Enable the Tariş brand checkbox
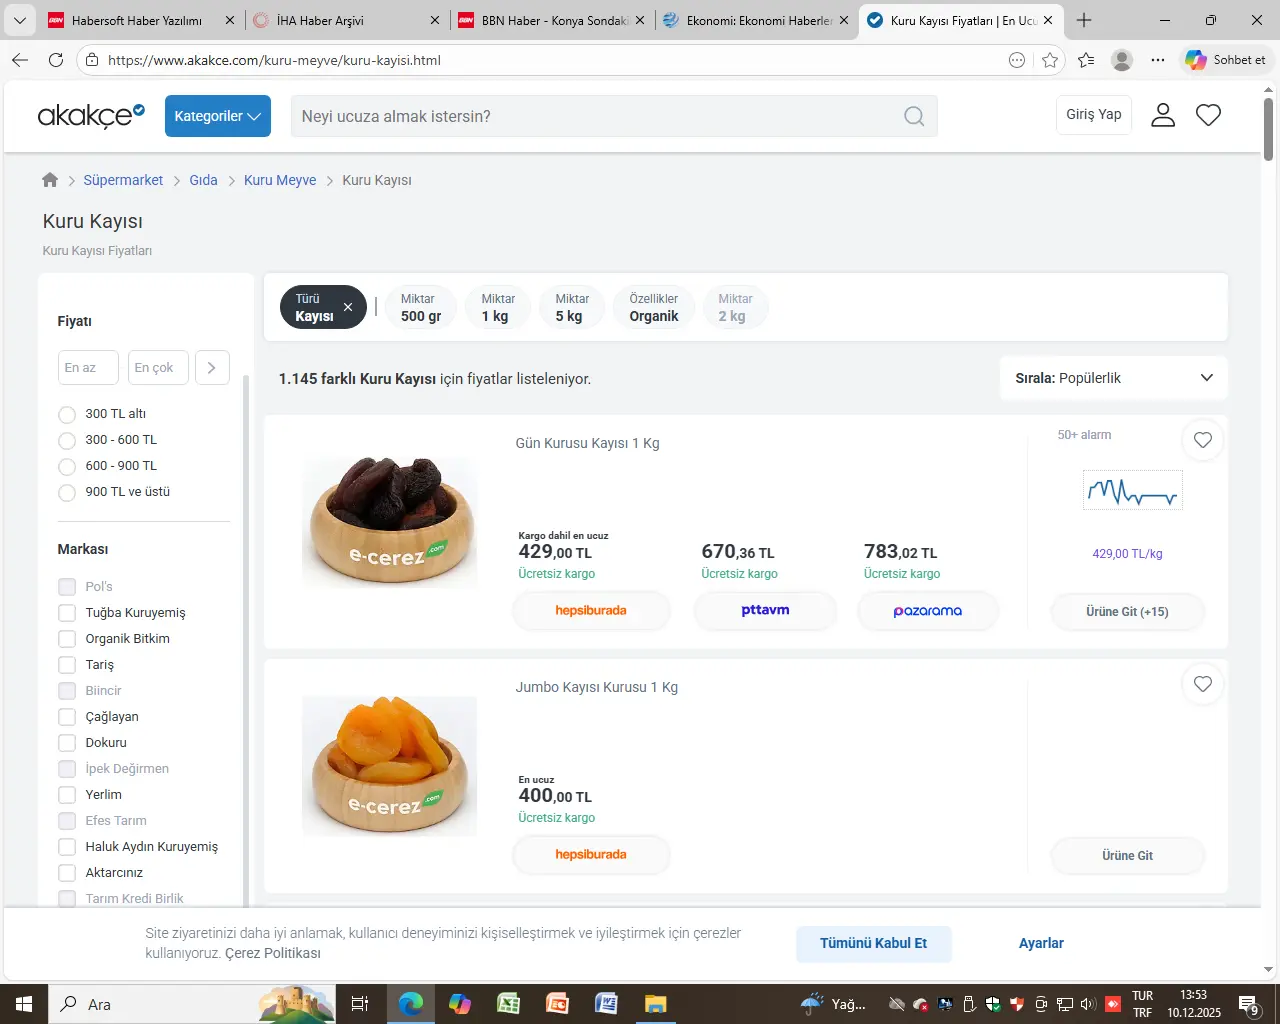The image size is (1280, 1024). click(x=67, y=665)
